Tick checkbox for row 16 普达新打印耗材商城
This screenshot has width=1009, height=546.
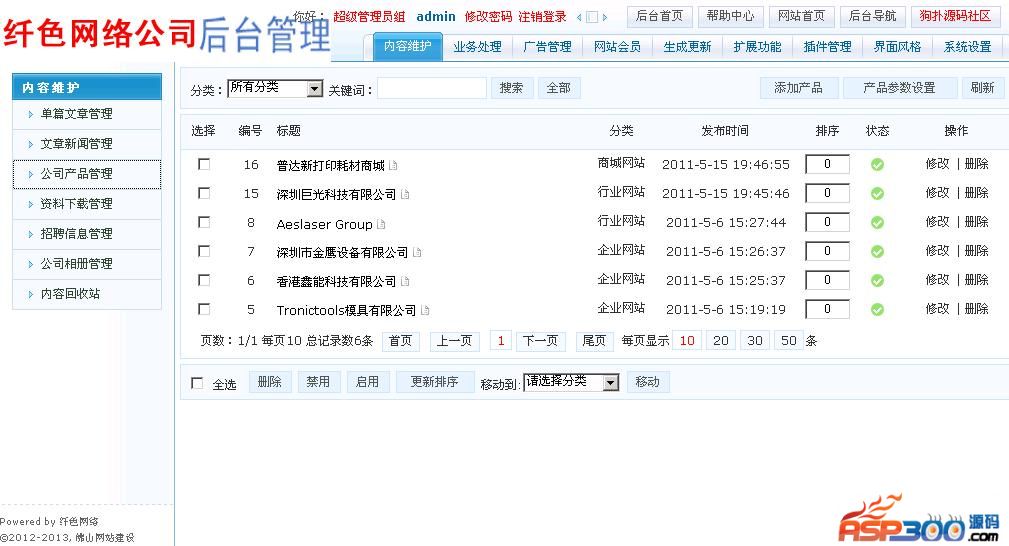(x=204, y=164)
